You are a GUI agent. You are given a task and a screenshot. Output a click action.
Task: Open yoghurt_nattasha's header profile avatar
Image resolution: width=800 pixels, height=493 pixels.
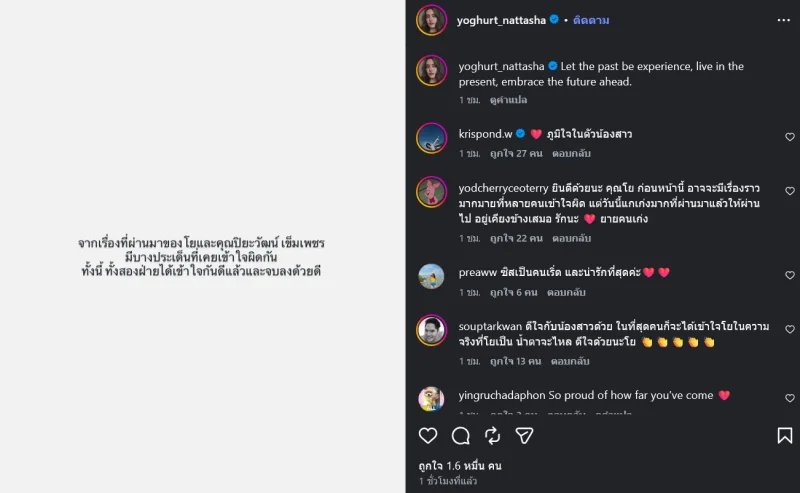pos(432,20)
